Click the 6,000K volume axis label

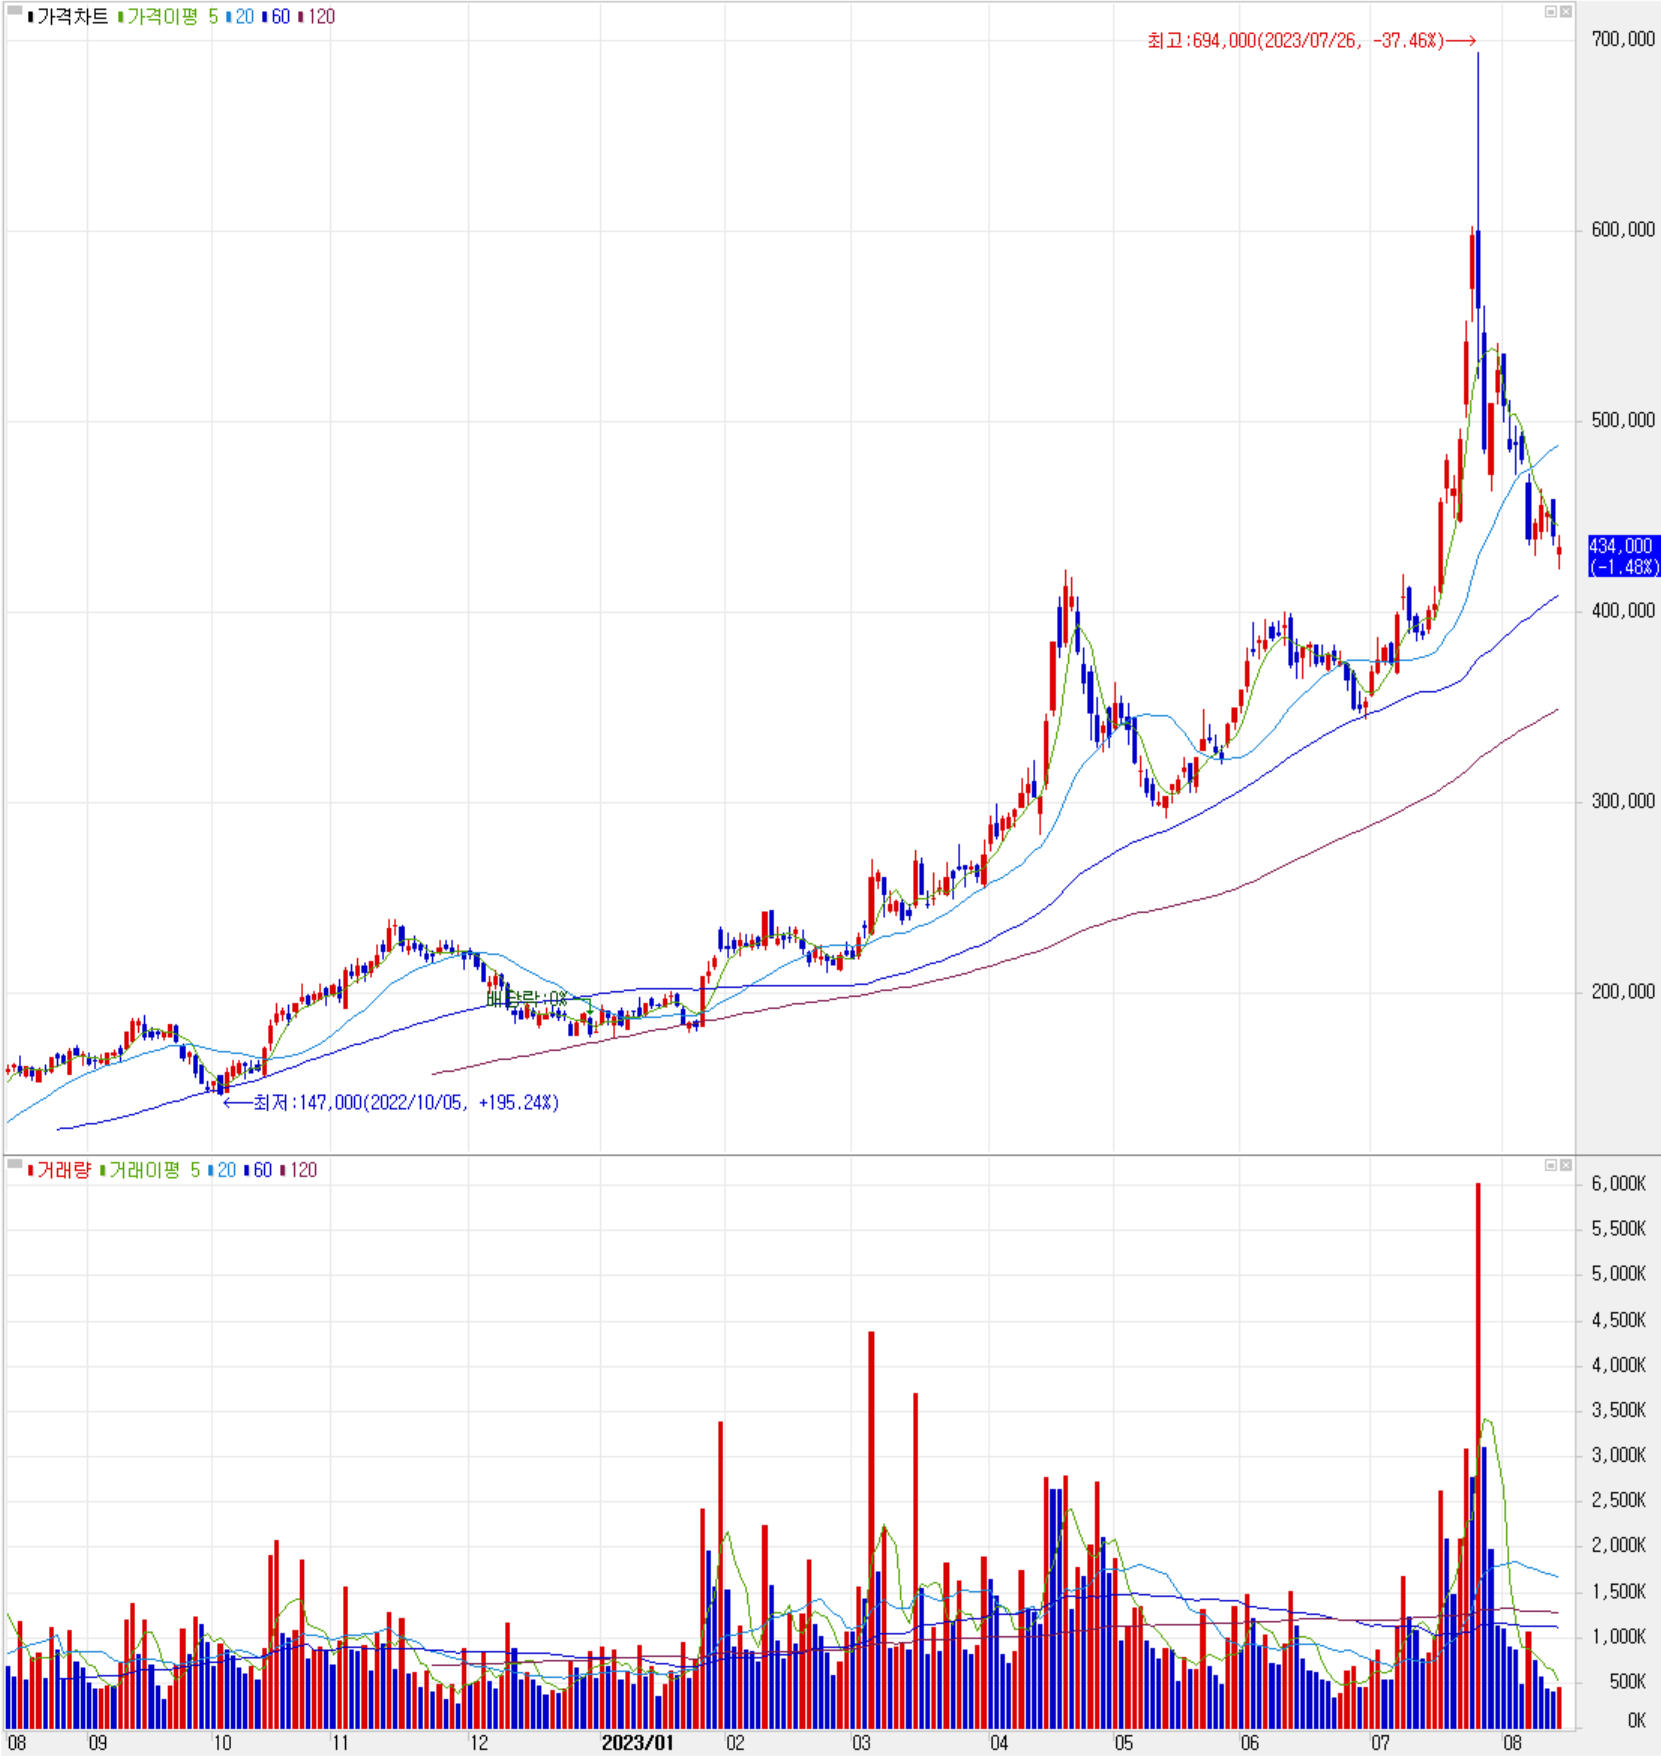[1618, 1184]
